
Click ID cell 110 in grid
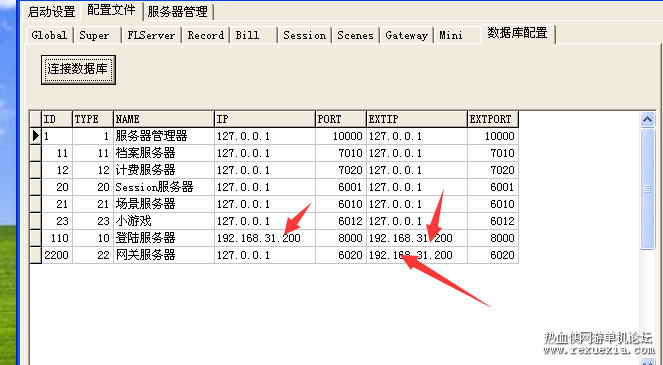click(x=57, y=238)
